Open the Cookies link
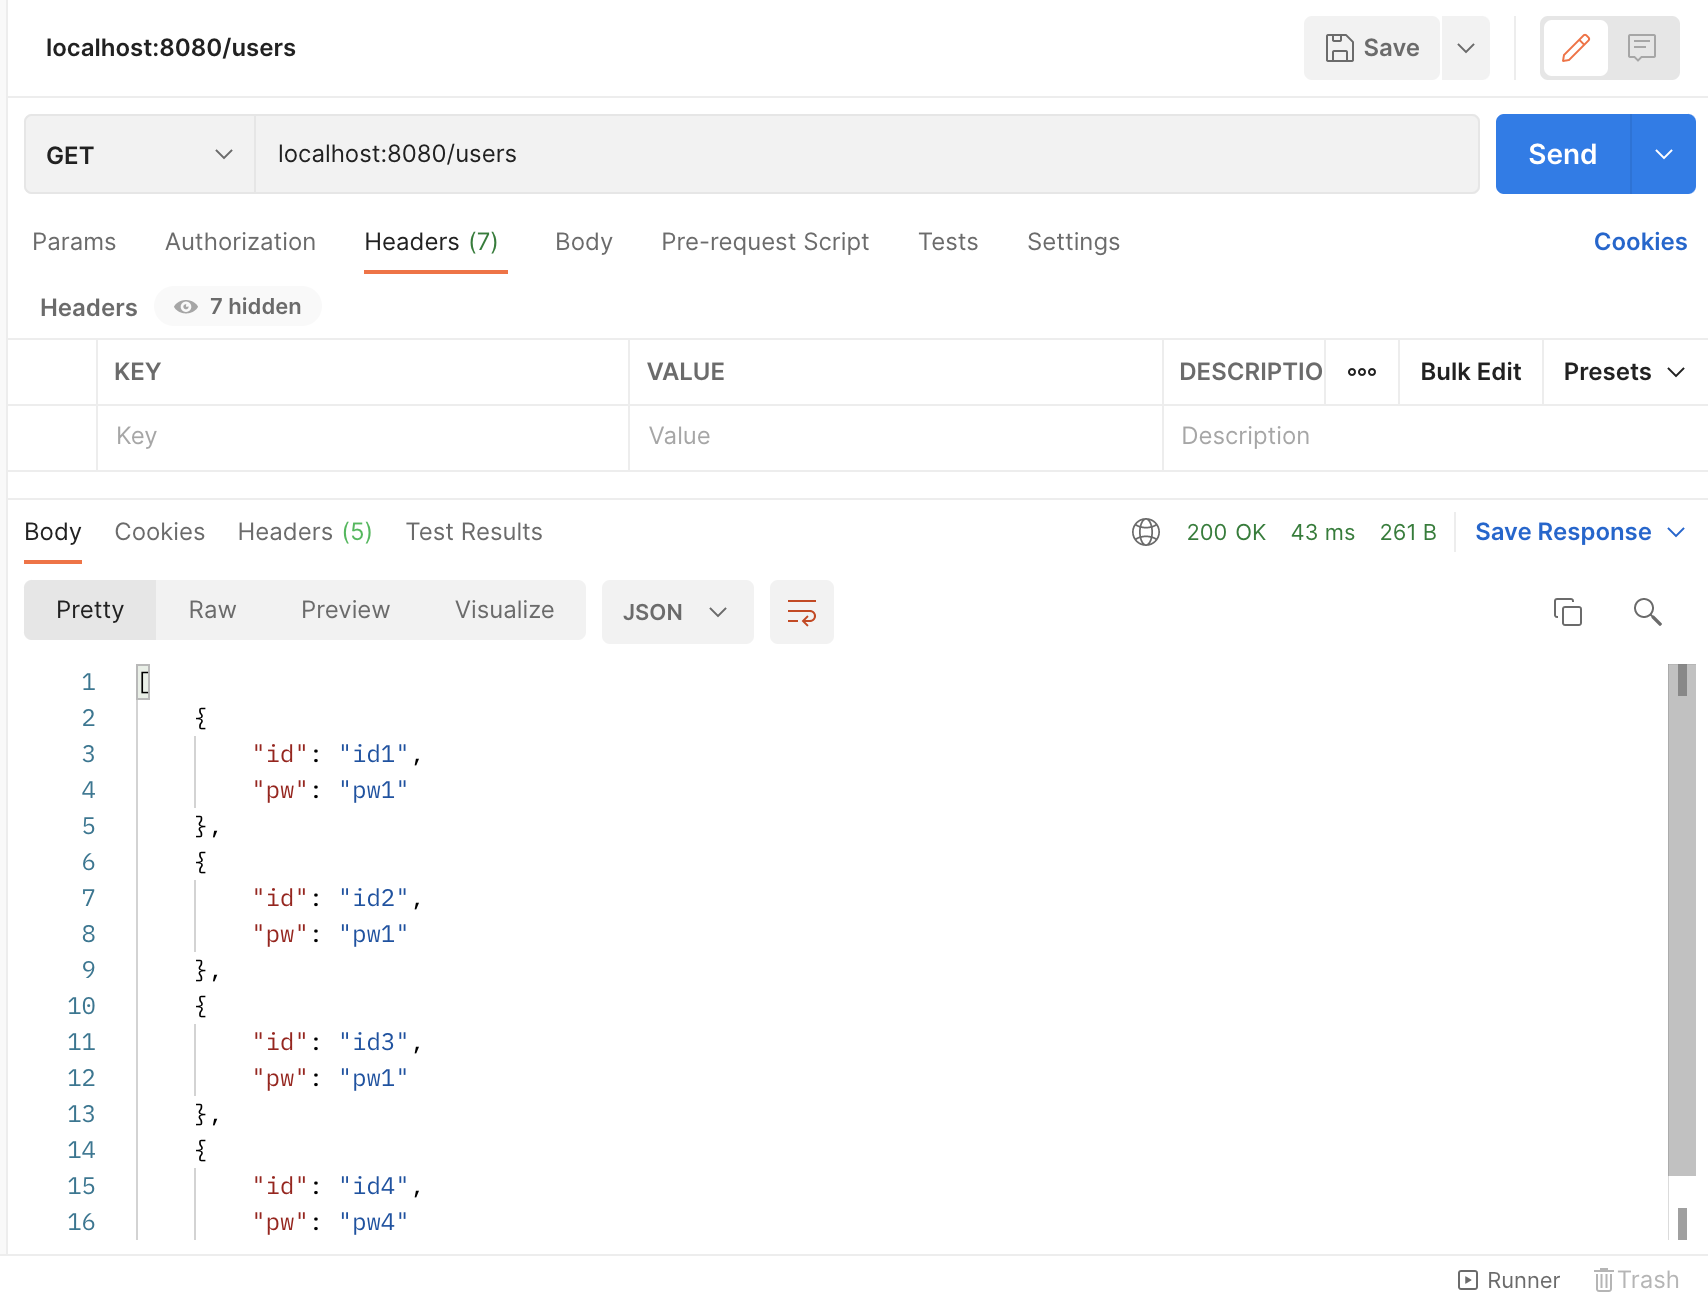Image resolution: width=1708 pixels, height=1300 pixels. coord(1640,242)
